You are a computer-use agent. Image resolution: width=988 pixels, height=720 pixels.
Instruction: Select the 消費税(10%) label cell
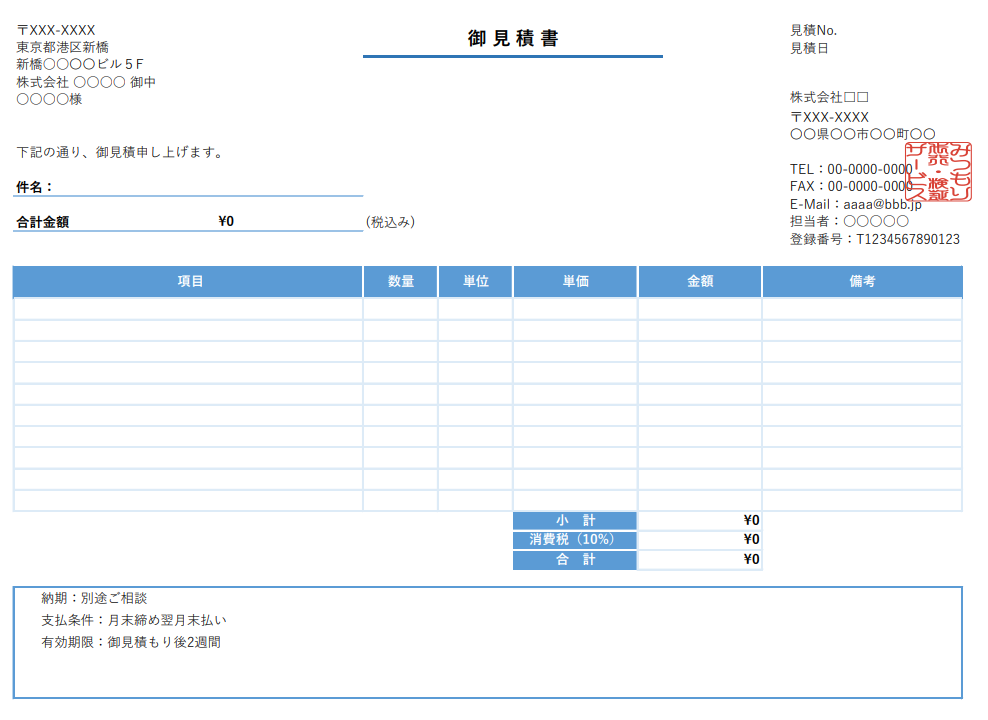tap(575, 540)
